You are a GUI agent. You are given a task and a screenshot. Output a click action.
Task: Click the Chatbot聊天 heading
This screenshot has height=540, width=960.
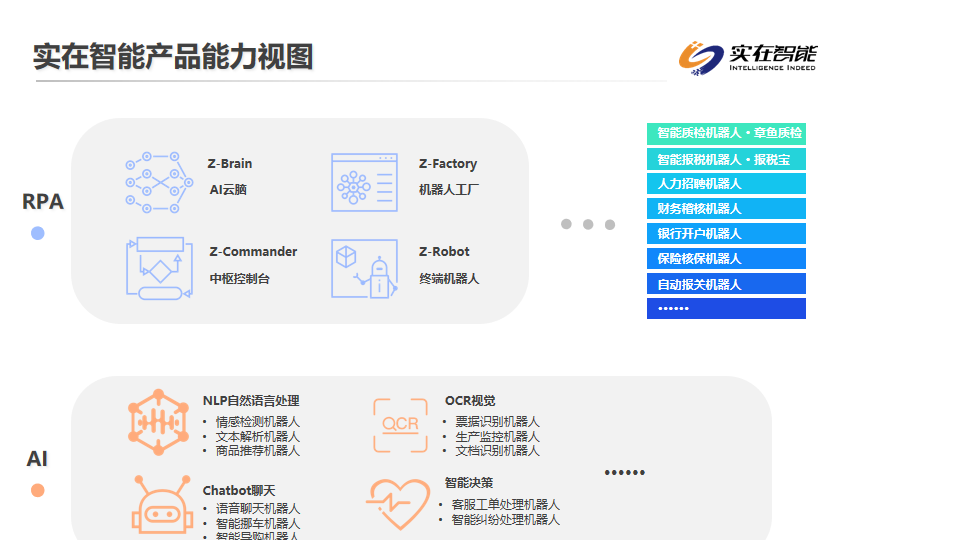coord(239,490)
